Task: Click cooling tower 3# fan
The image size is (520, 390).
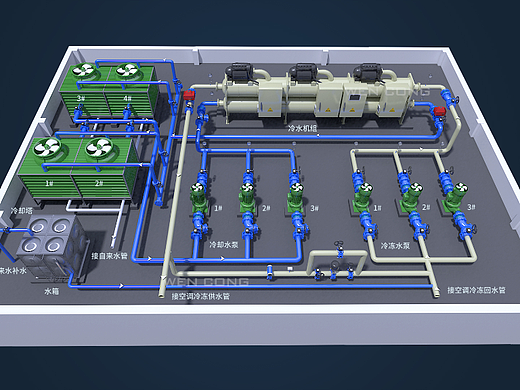Action: (83, 71)
